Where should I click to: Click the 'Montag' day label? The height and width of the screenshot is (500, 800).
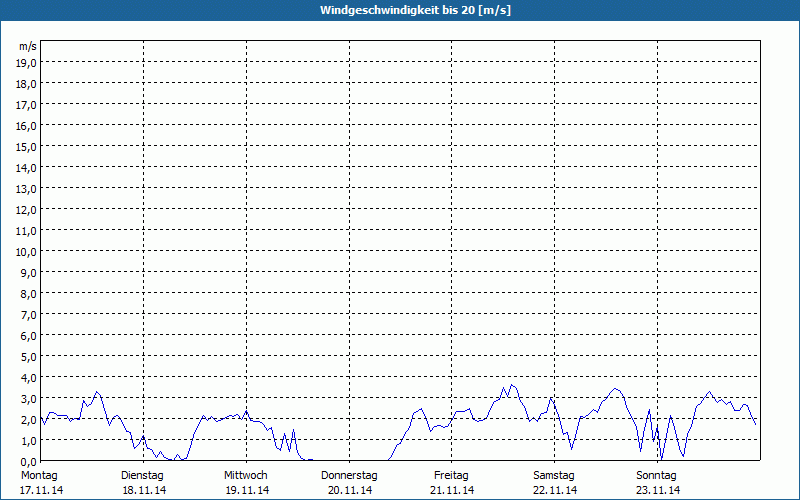point(39,476)
